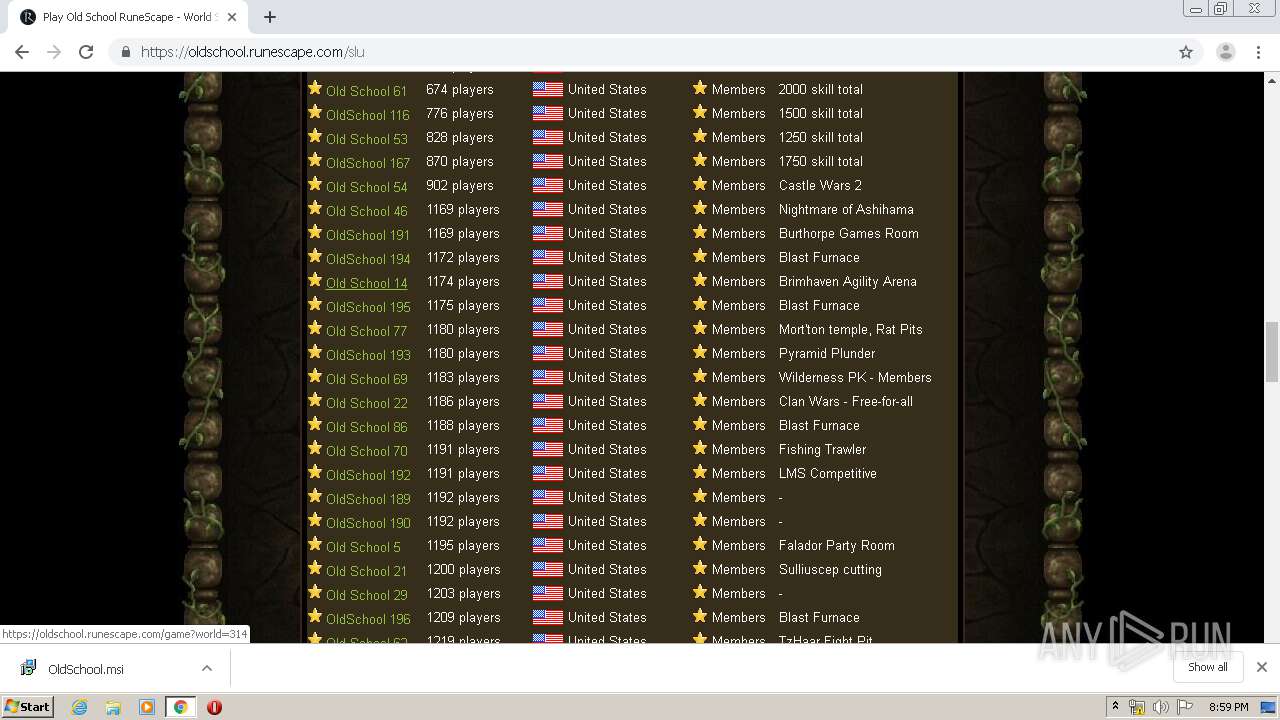
Task: Click the 'Falador Party Room' activity text
Action: 837,545
